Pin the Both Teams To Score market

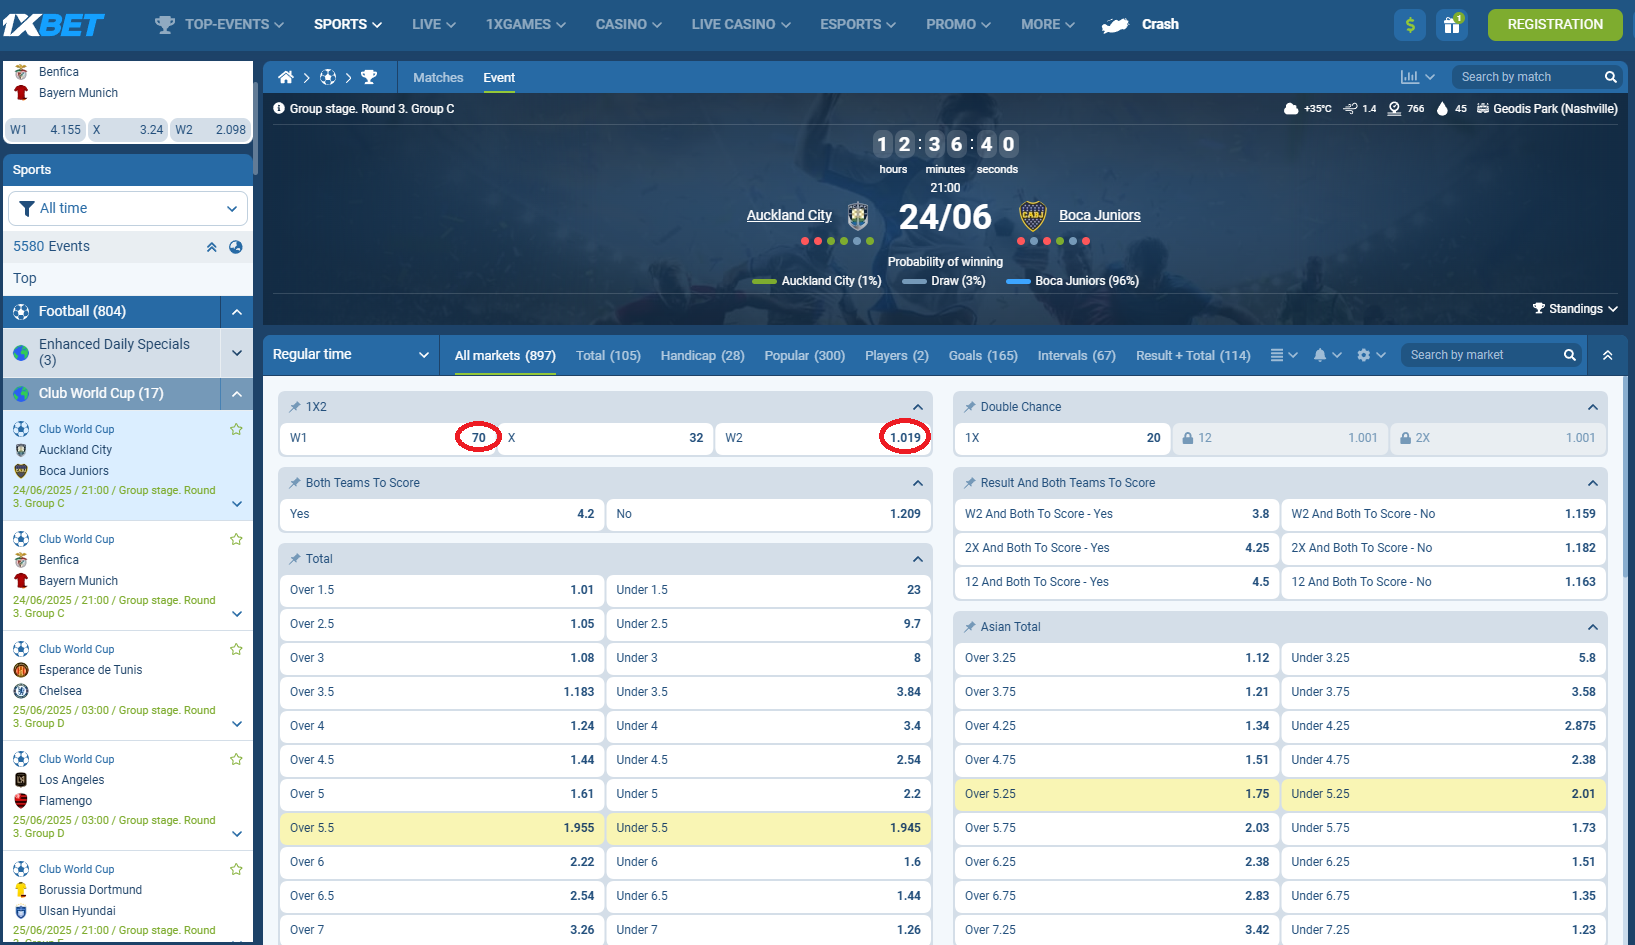[295, 483]
